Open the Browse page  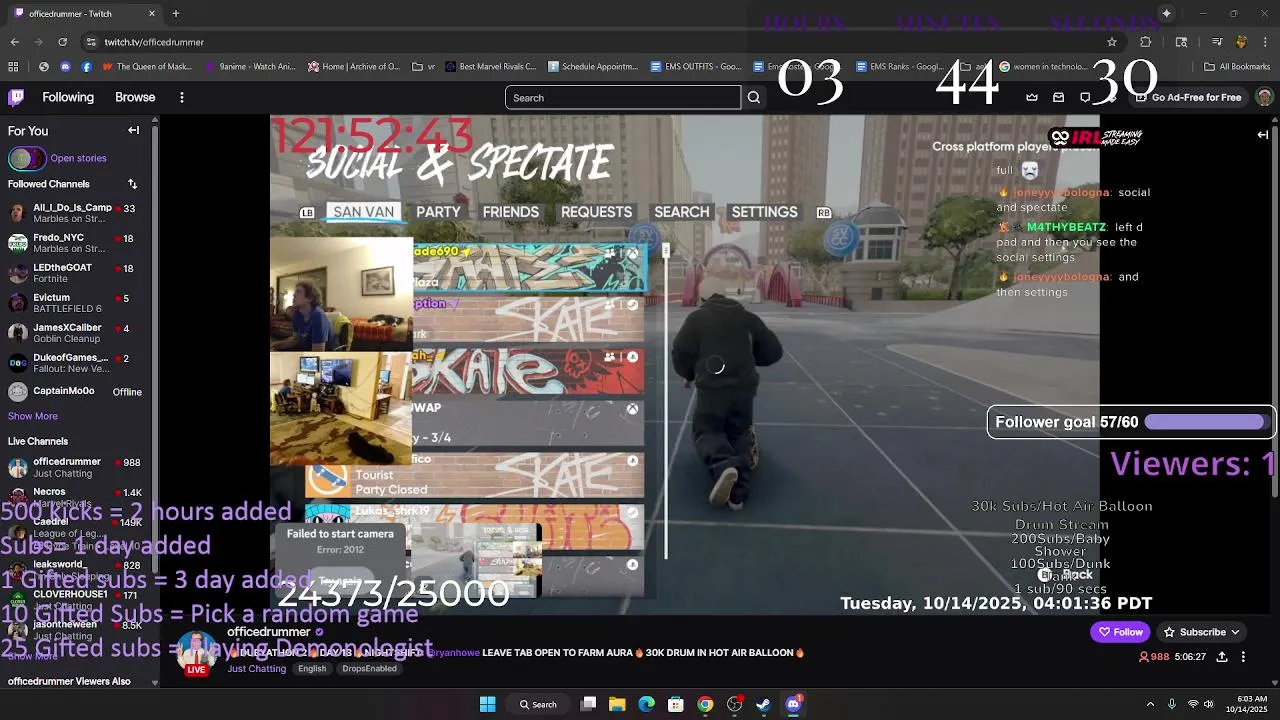coord(135,97)
